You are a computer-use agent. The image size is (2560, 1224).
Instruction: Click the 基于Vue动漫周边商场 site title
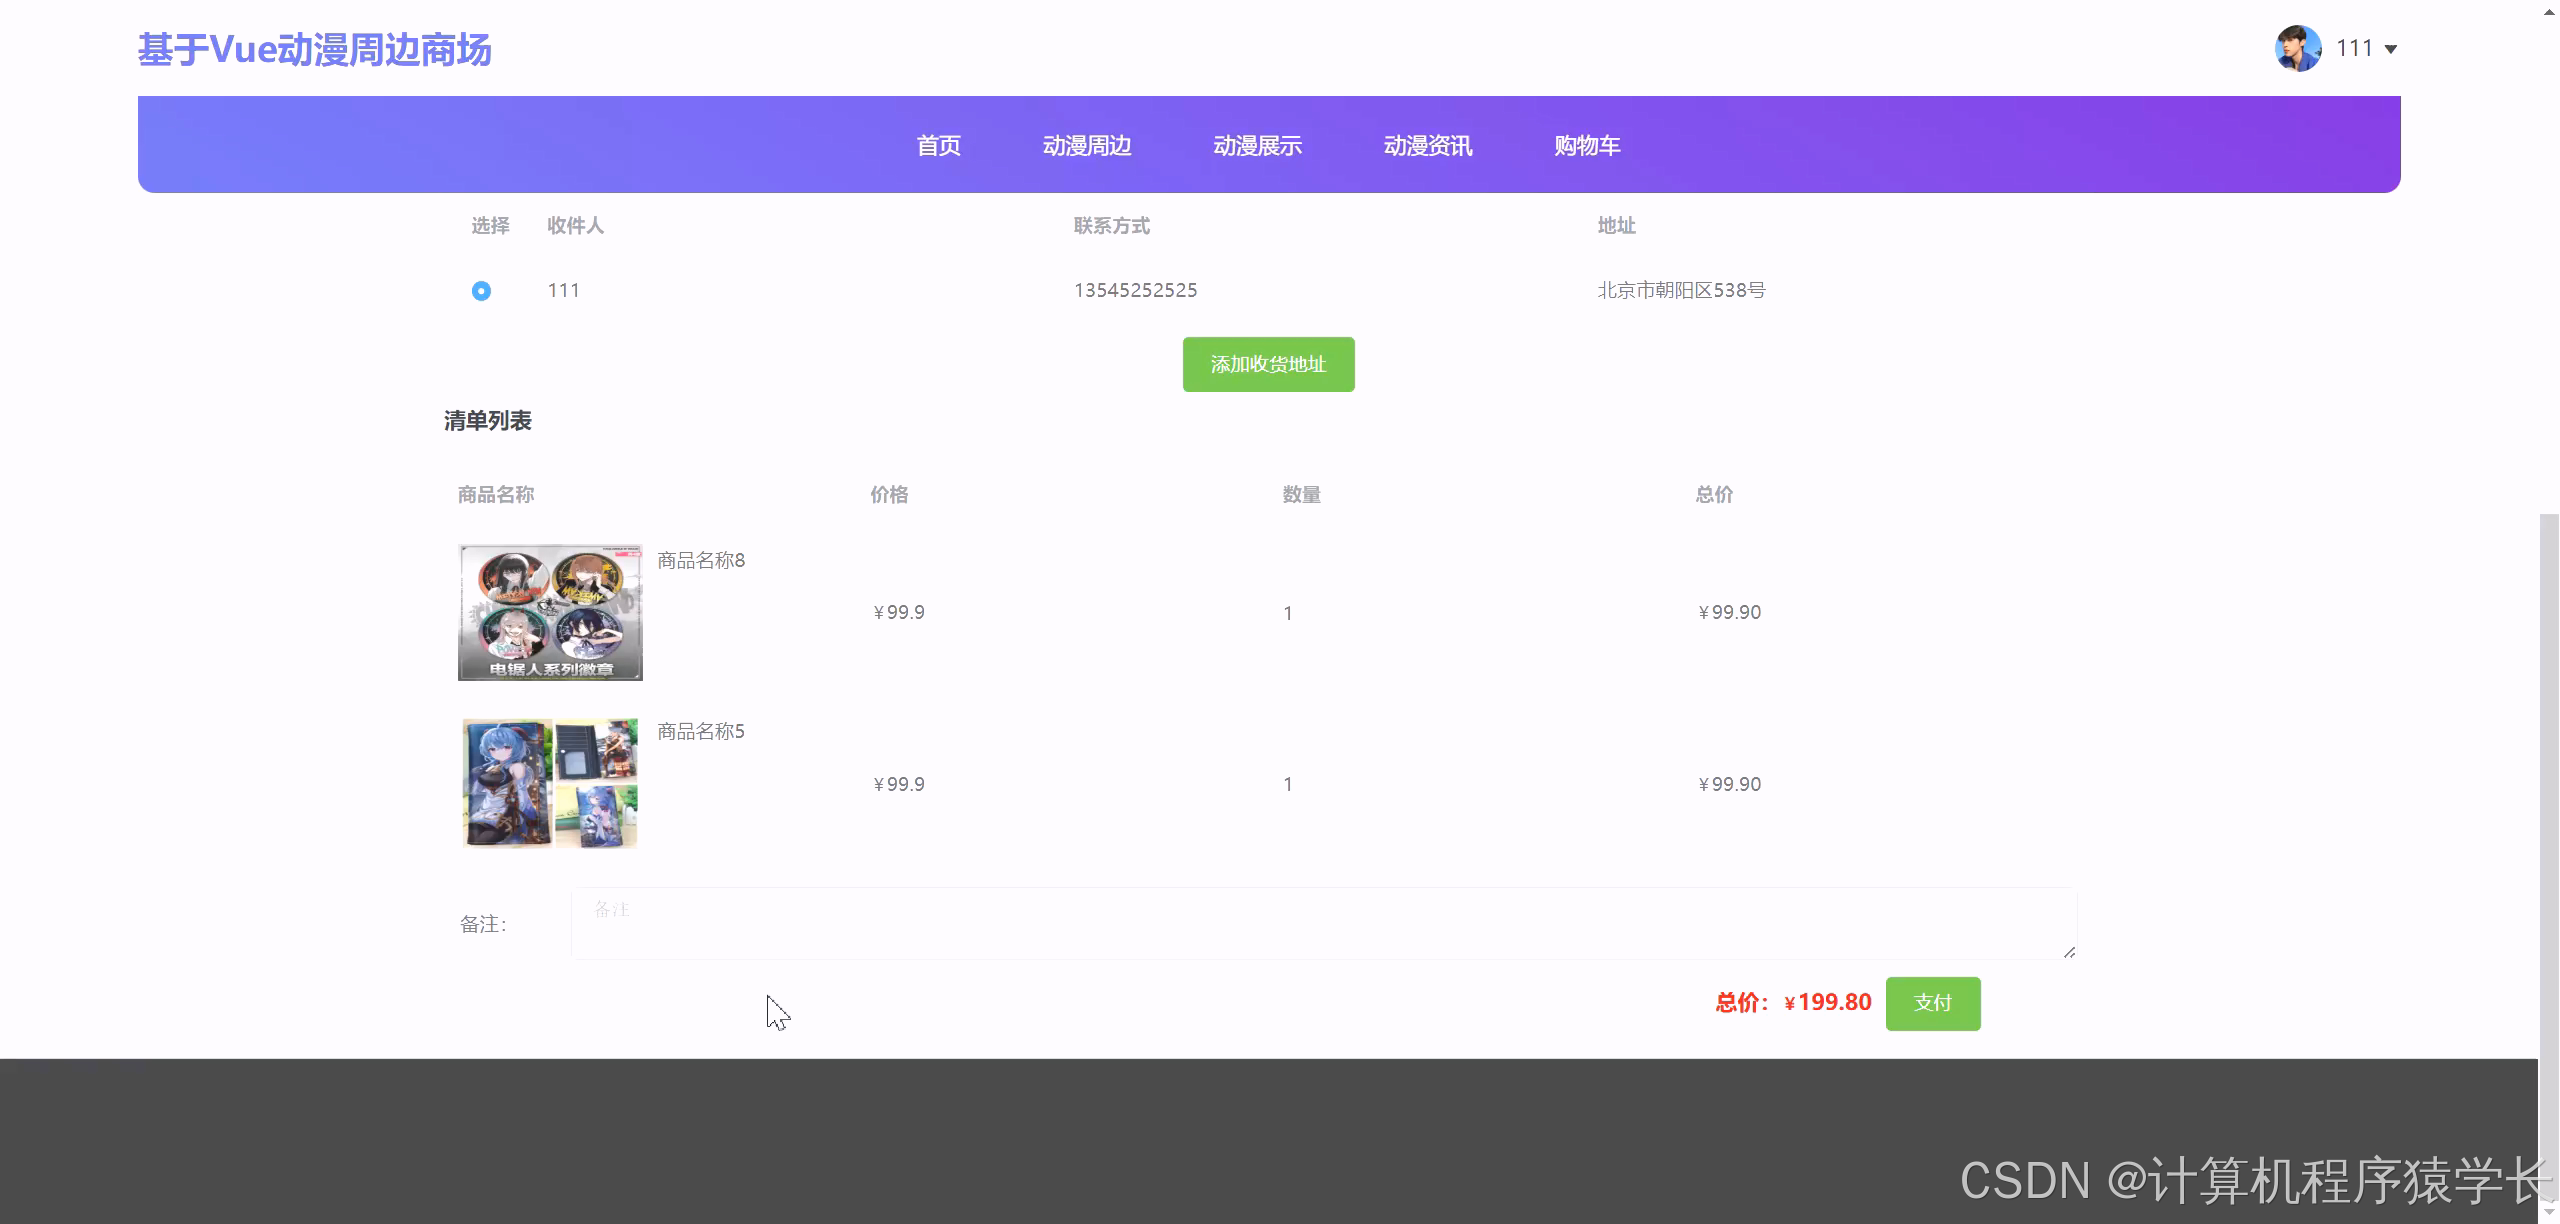coord(314,50)
